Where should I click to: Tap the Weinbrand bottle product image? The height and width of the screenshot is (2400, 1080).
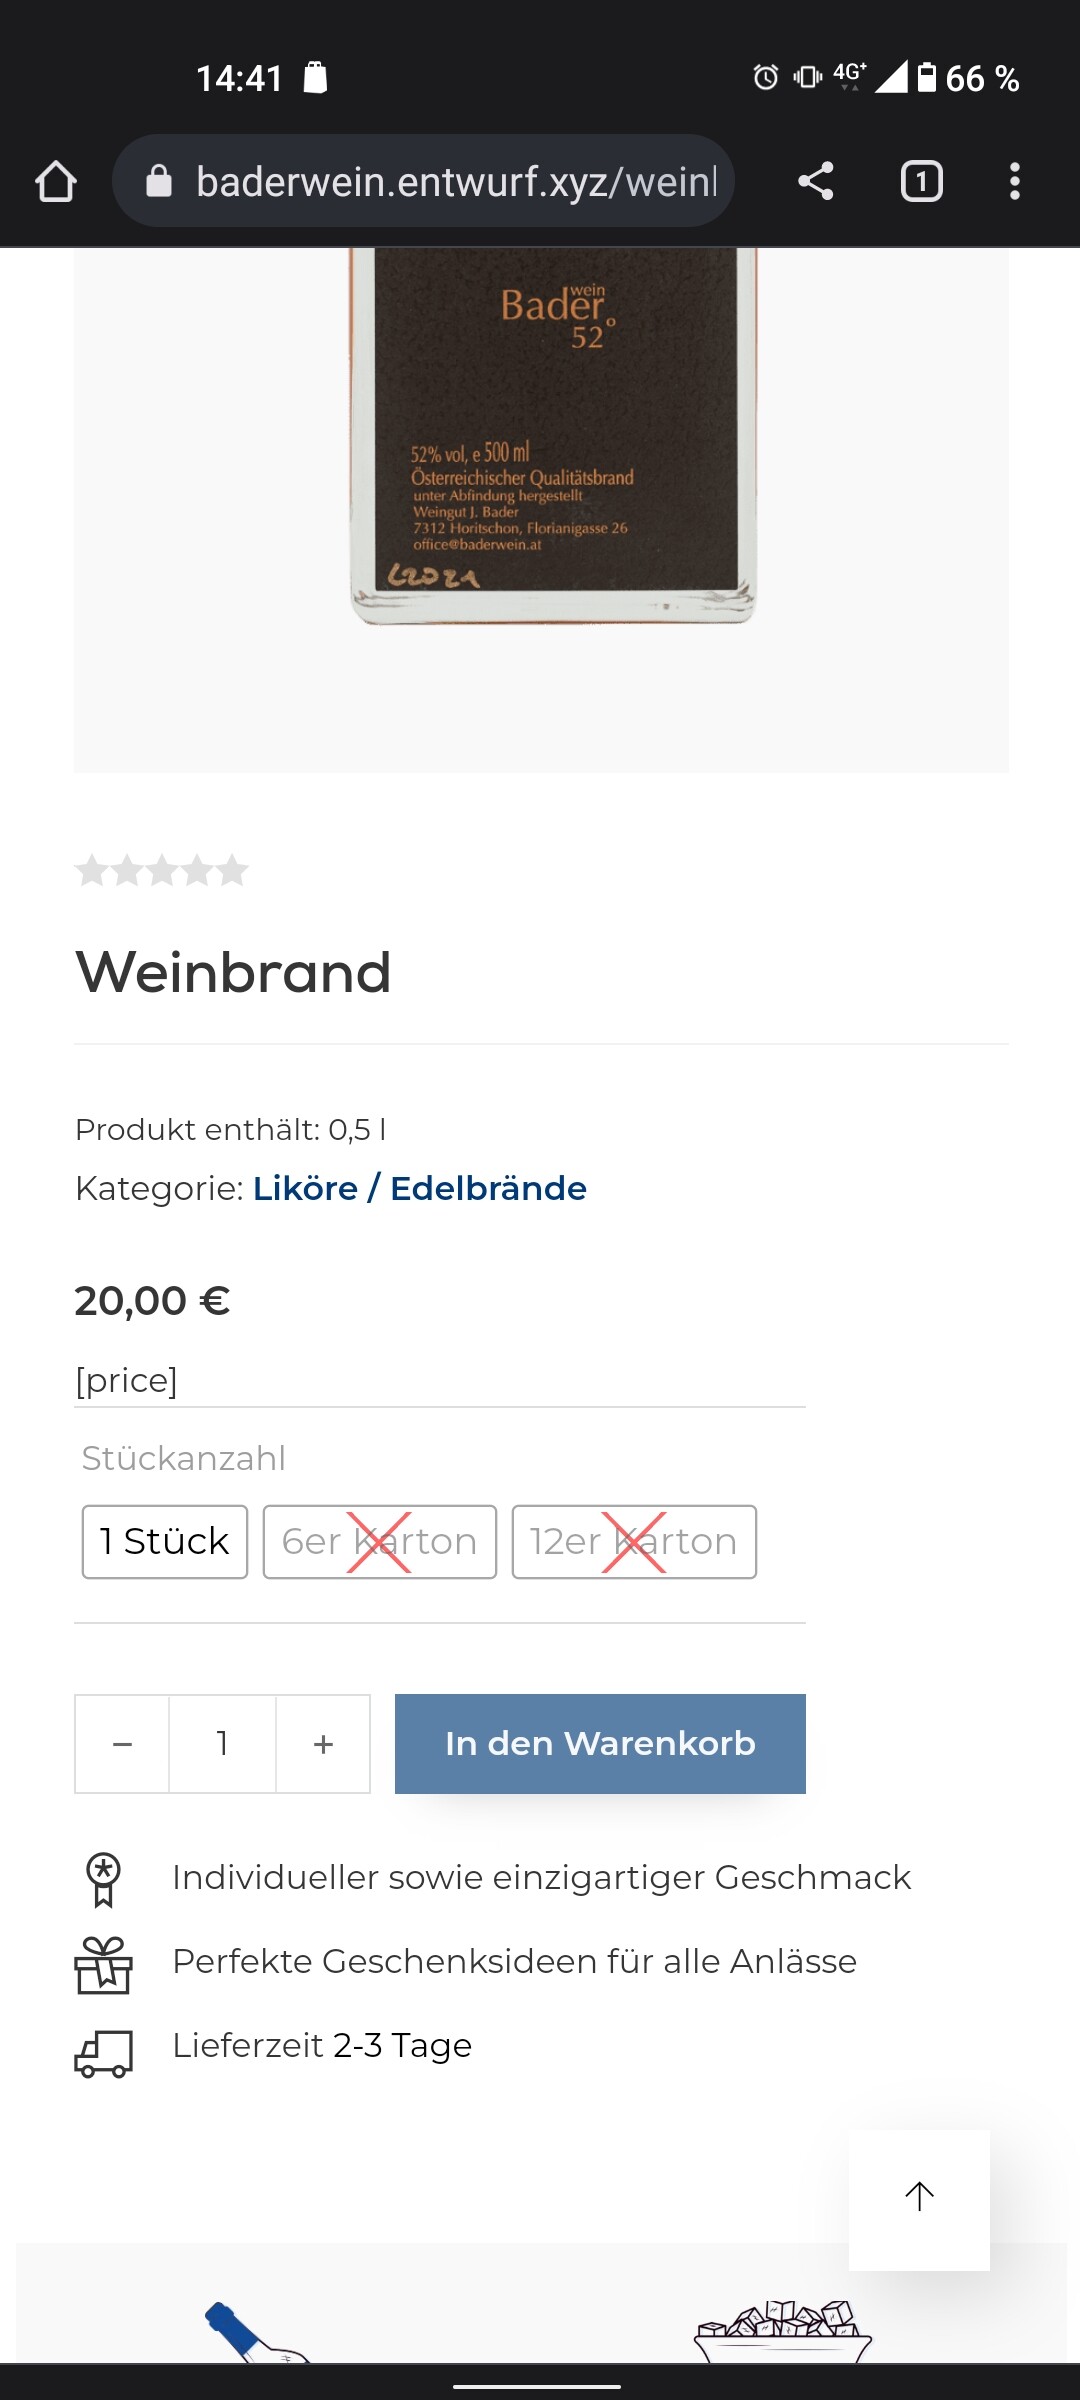click(x=553, y=437)
